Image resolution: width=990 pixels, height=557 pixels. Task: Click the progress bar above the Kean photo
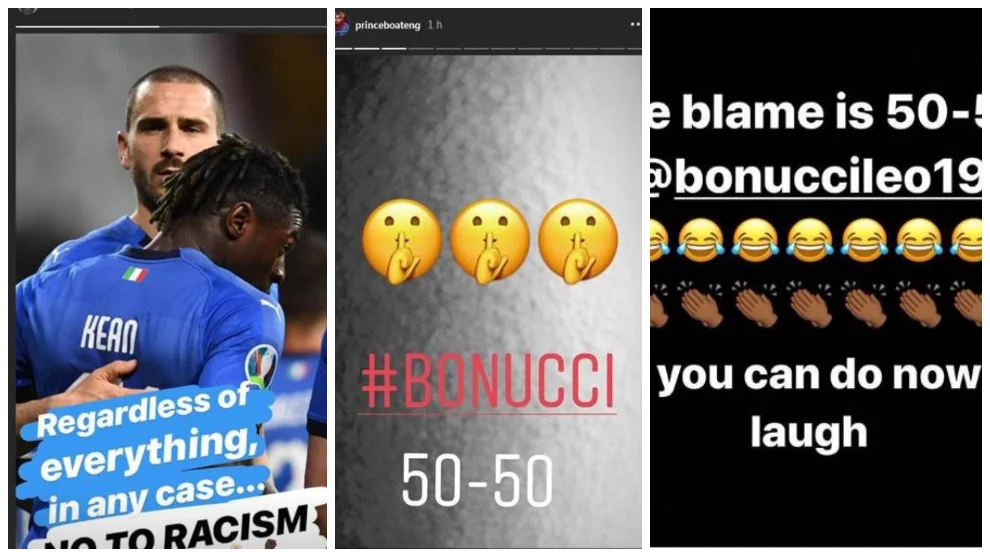point(171,27)
